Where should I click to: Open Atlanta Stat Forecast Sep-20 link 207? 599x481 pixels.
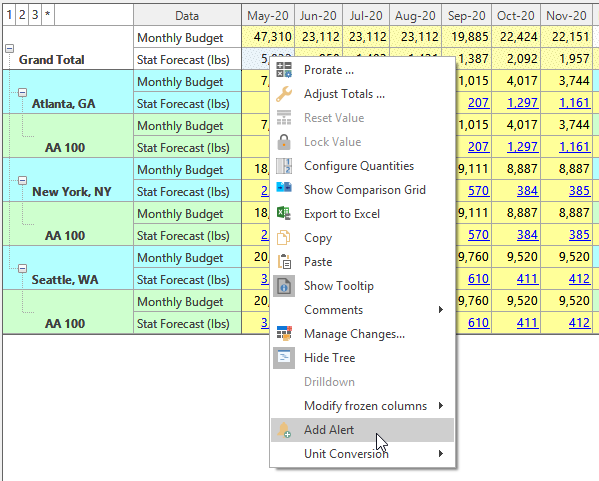pos(478,103)
